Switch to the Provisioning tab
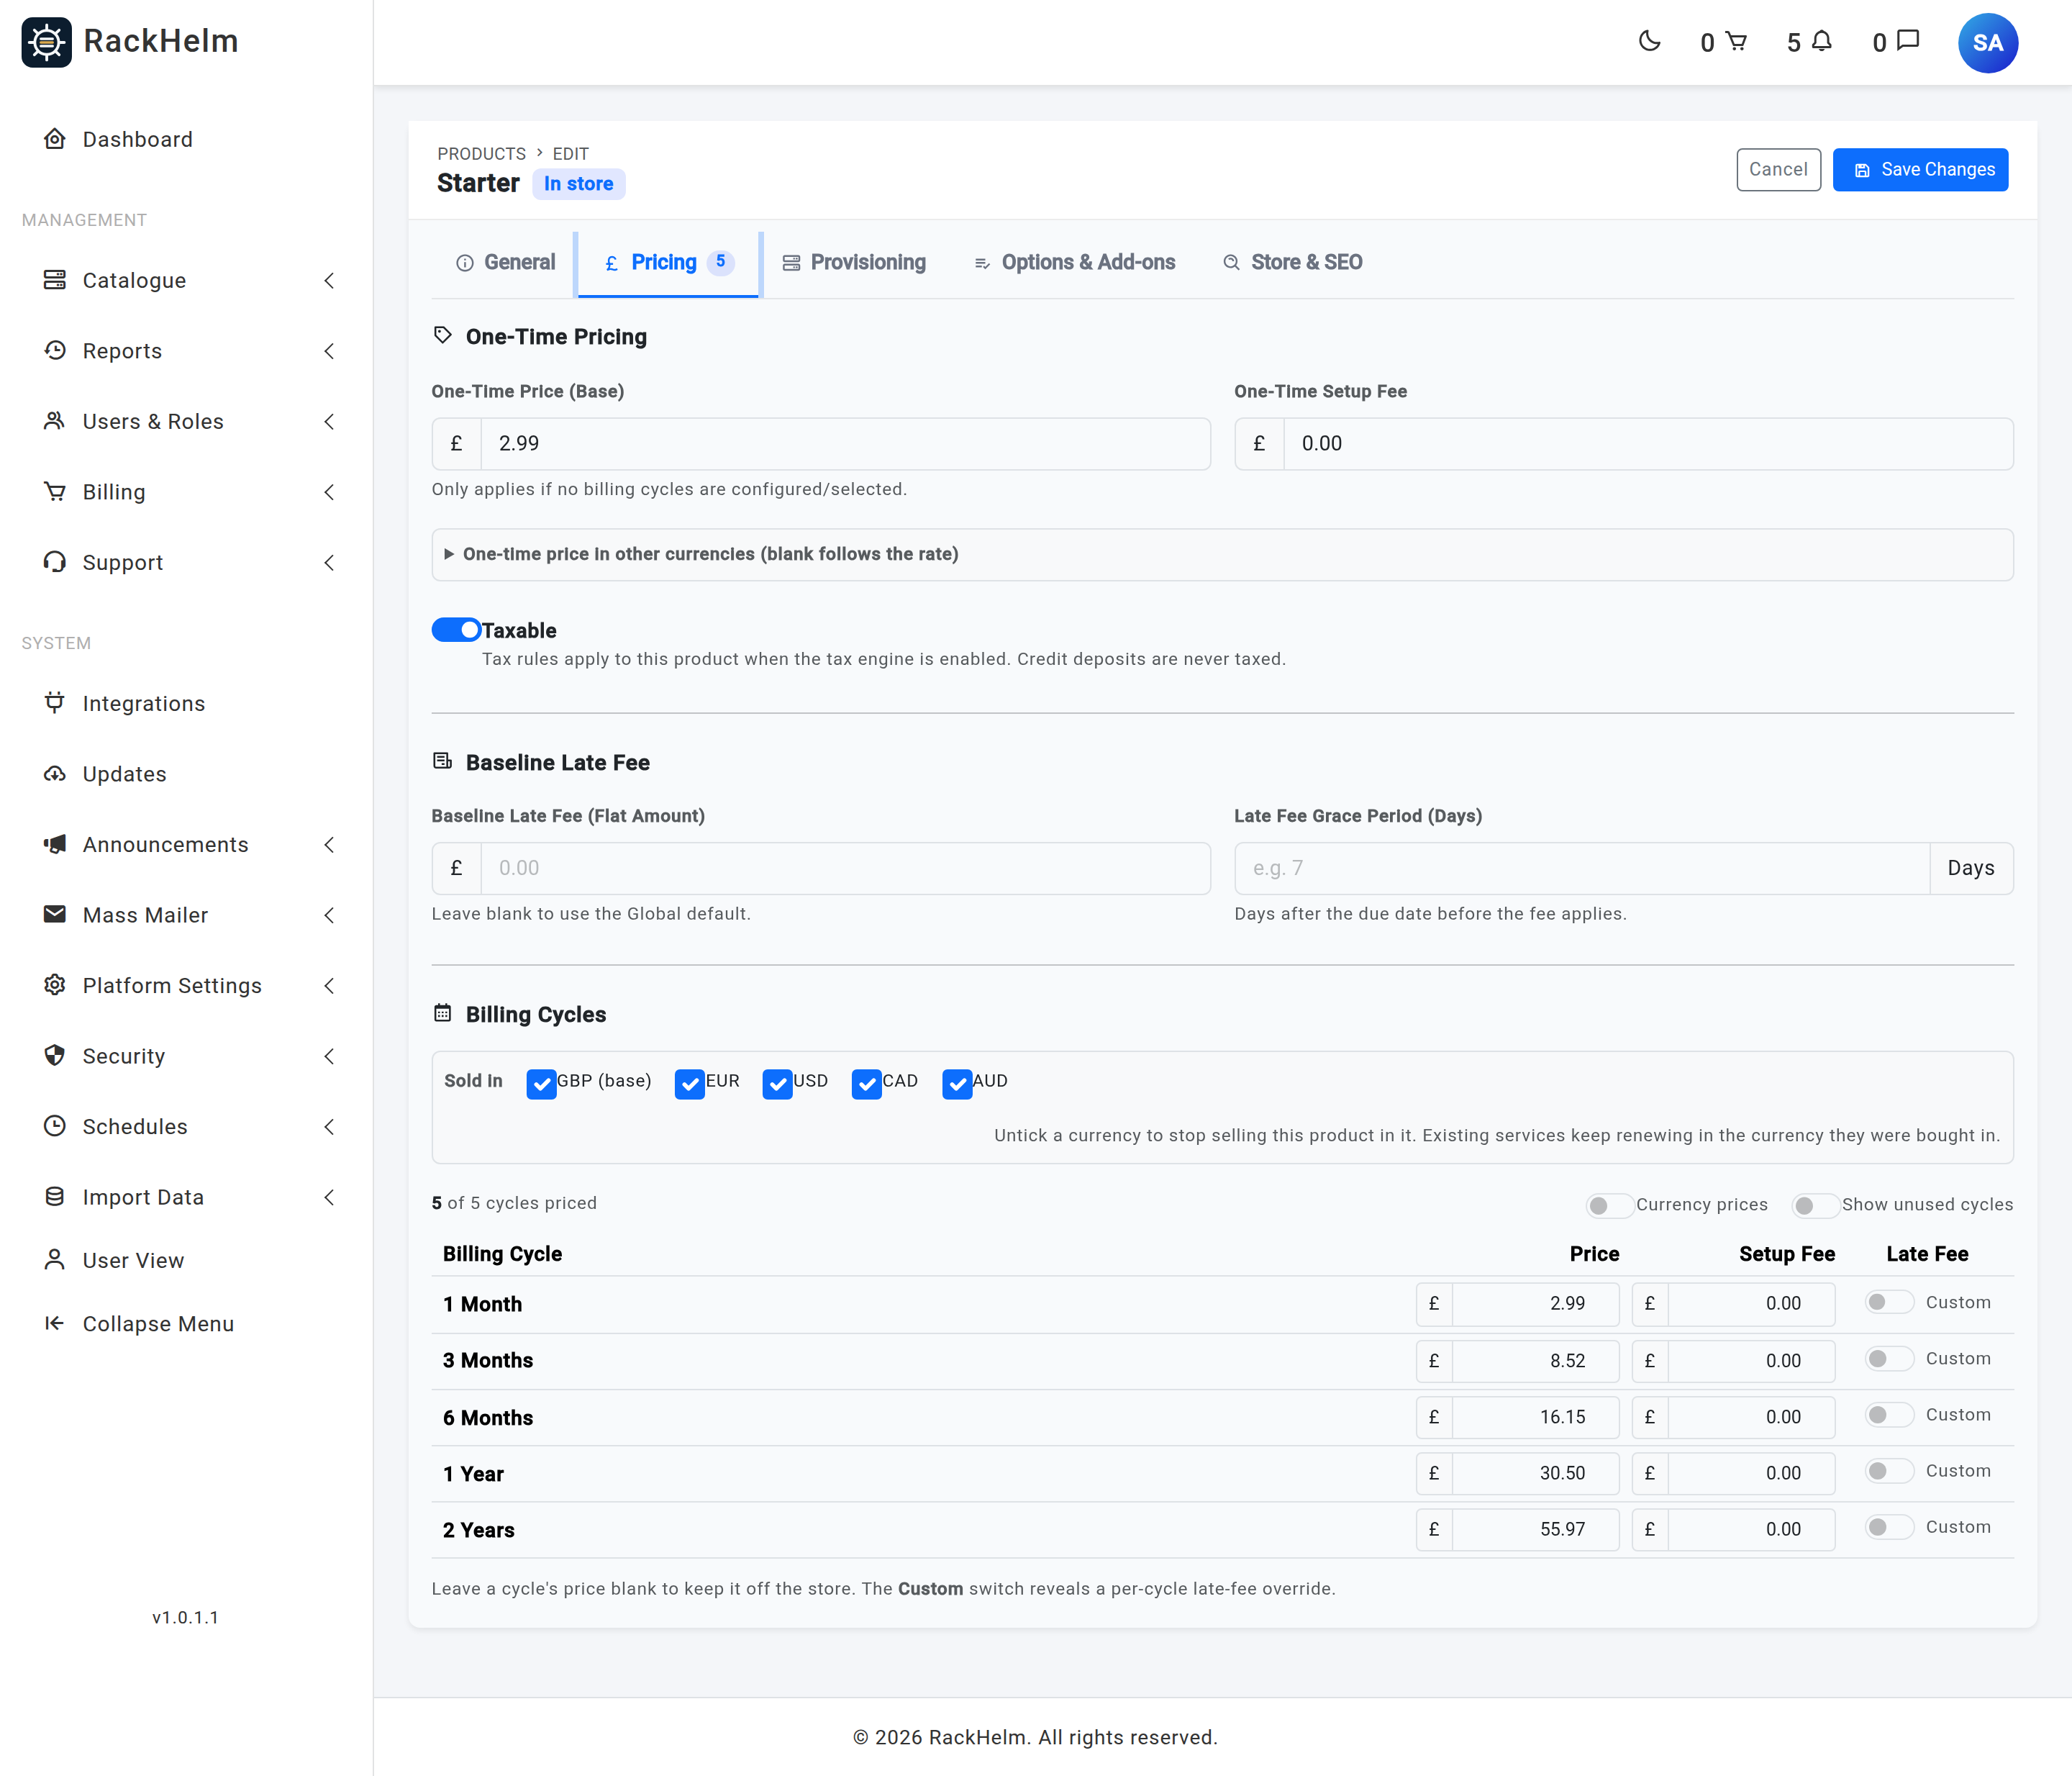 854,263
